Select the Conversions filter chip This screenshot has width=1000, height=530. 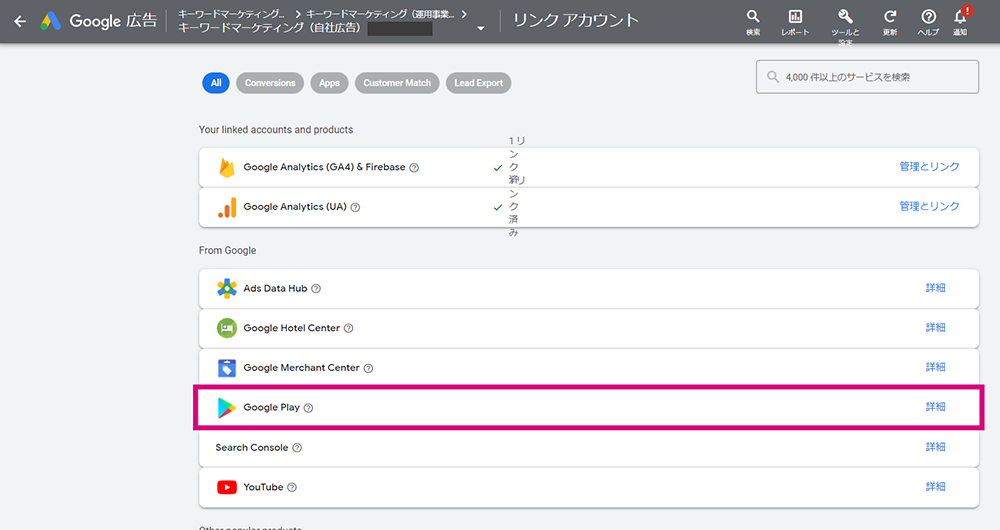point(270,83)
